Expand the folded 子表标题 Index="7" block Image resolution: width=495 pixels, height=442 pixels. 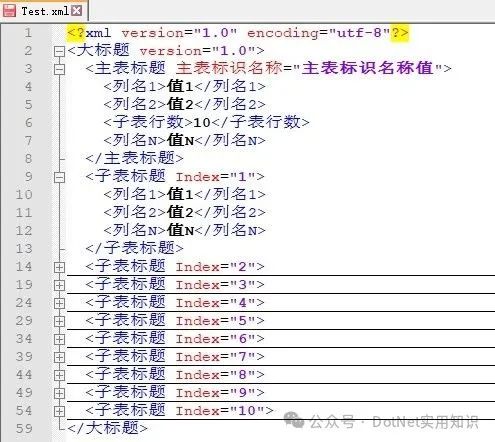click(x=59, y=357)
